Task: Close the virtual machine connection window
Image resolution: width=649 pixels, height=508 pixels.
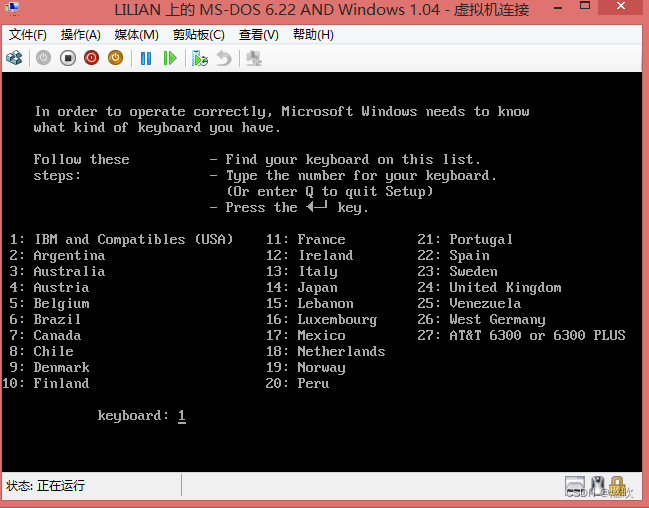Action: (x=621, y=6)
